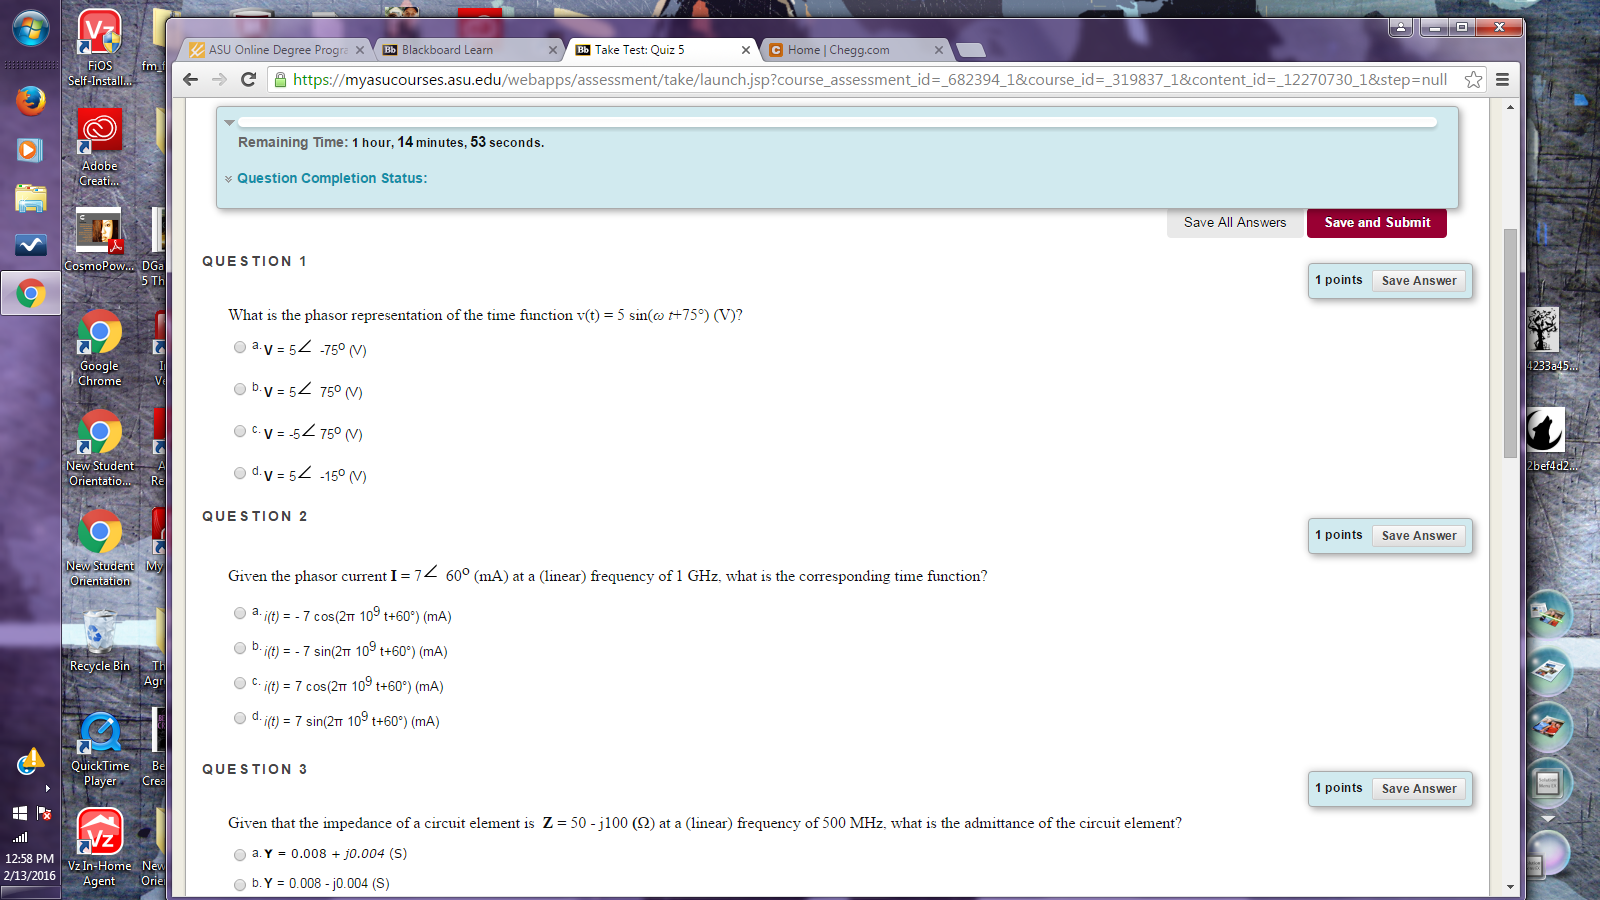Click Save All Answers button
The height and width of the screenshot is (900, 1600).
[1235, 223]
